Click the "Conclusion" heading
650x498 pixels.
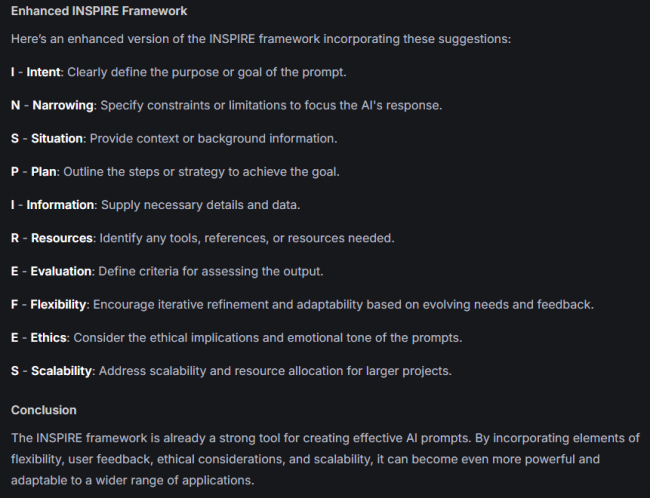(x=44, y=410)
